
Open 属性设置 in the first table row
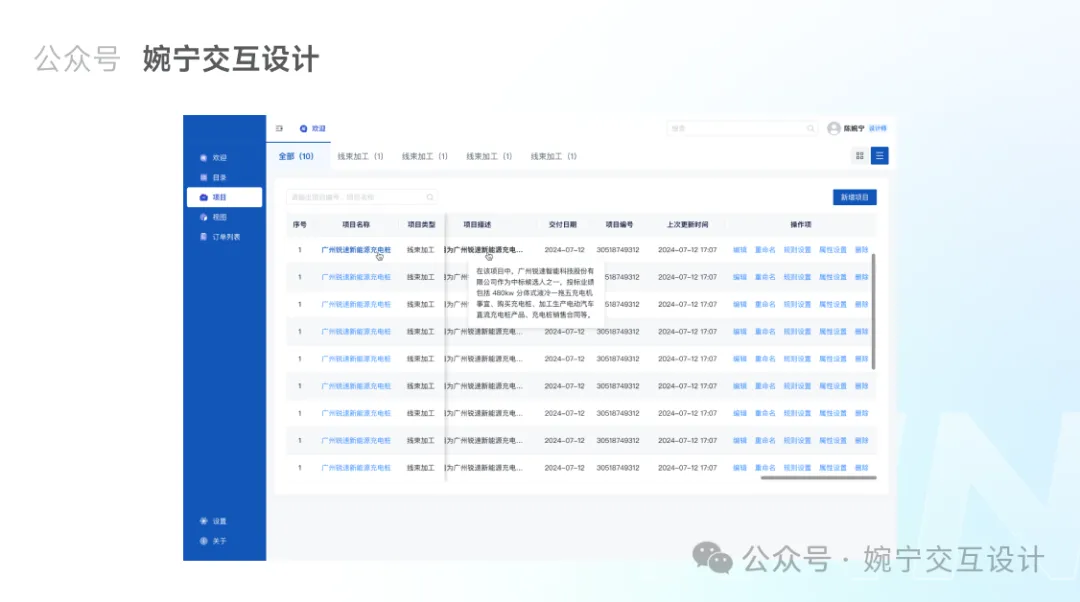(833, 250)
